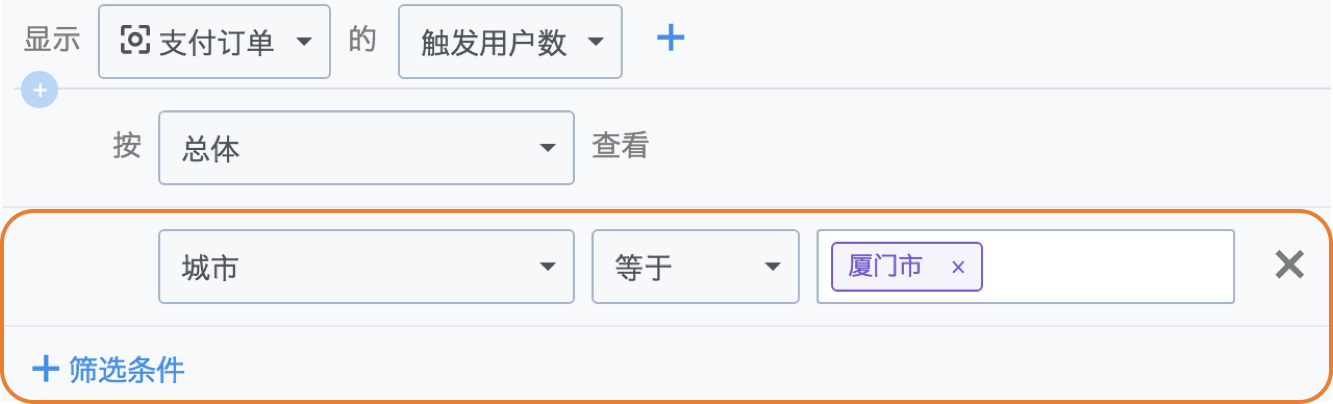Screen dimensions: 1333x404
Task: Click the caret arrow in the 支付订单 box
Action: point(305,42)
